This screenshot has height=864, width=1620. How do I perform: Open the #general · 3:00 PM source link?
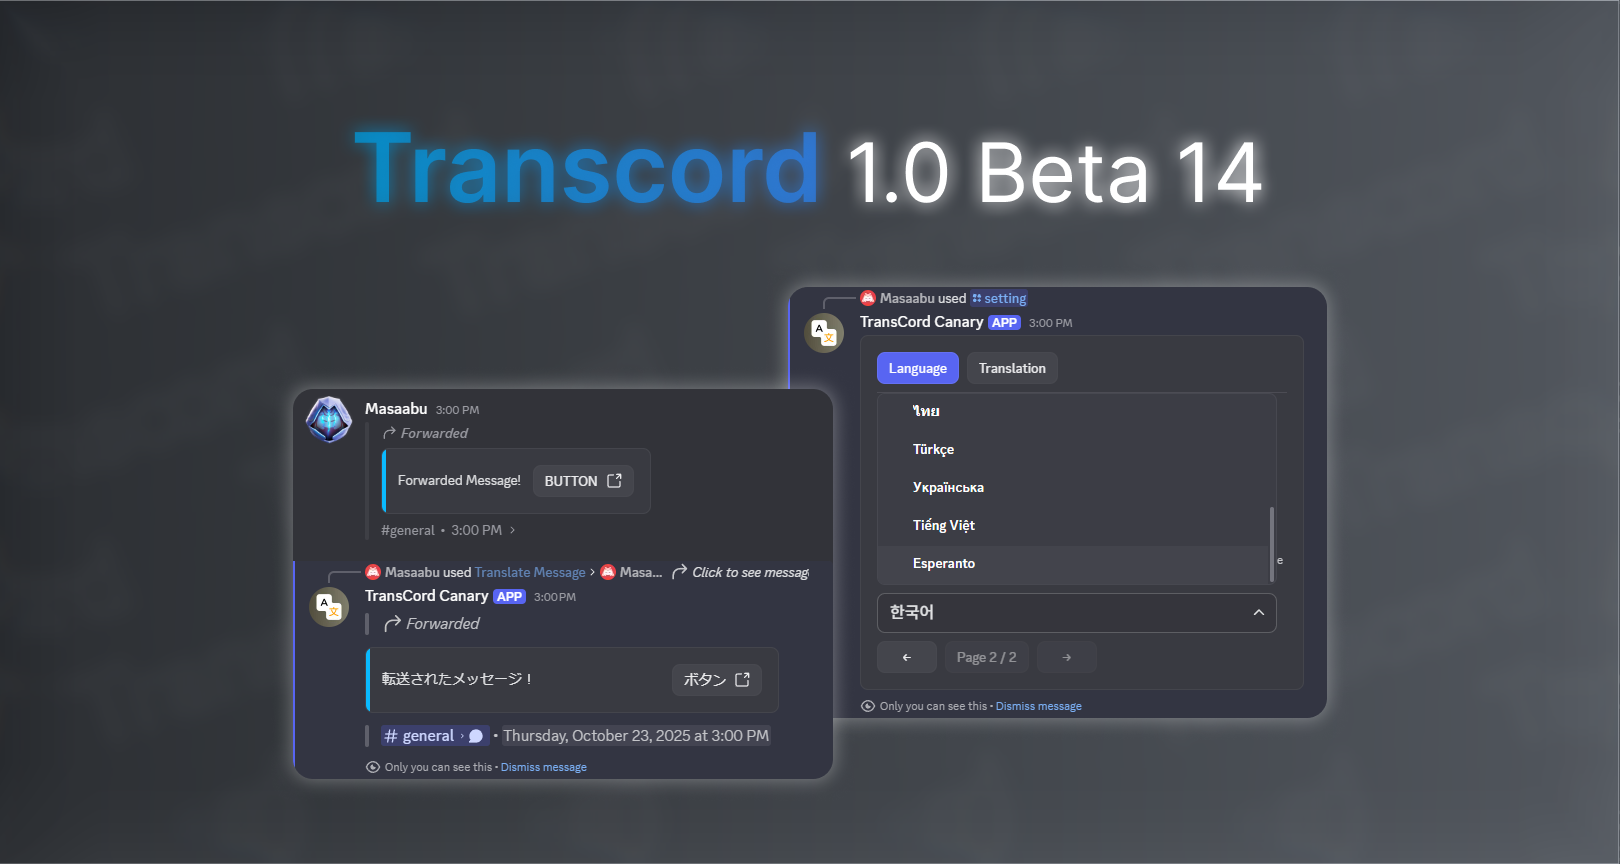448,530
